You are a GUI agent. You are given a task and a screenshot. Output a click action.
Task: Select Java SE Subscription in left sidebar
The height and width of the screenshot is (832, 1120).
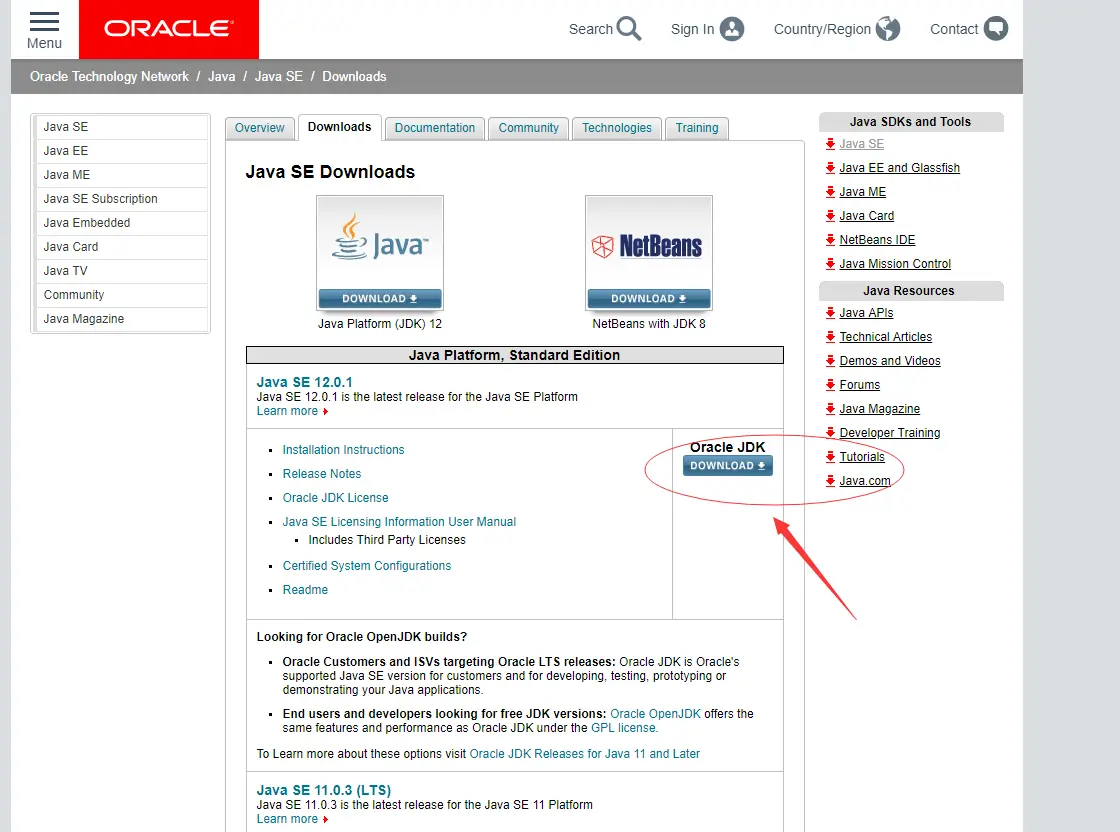tap(121, 199)
